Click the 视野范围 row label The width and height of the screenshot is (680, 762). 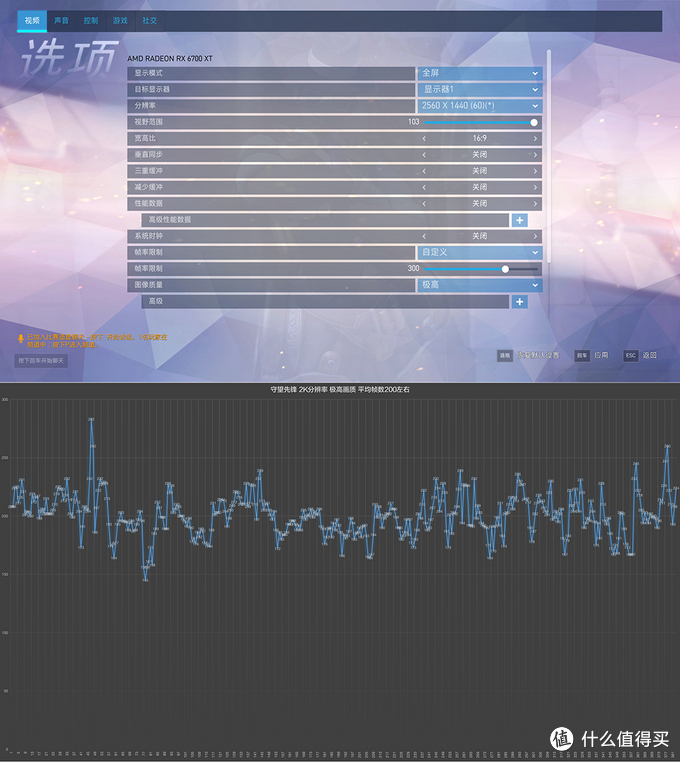click(x=149, y=122)
